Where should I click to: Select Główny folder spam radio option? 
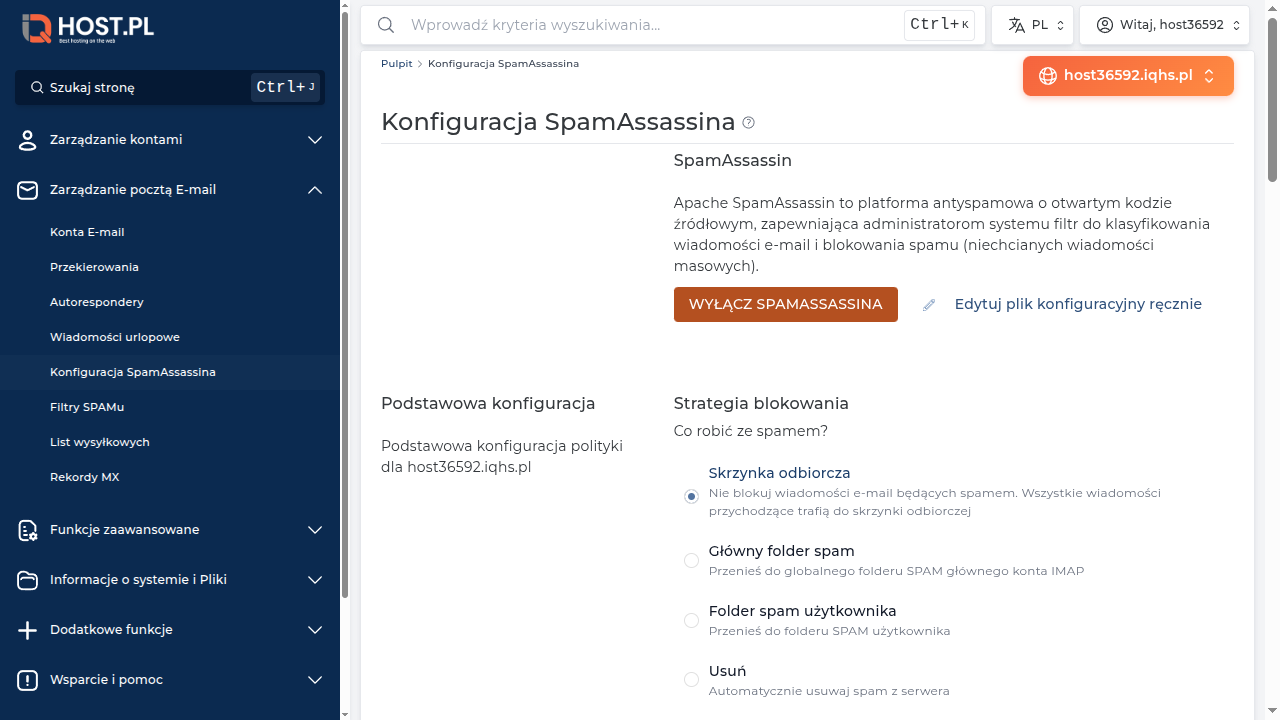(x=691, y=560)
